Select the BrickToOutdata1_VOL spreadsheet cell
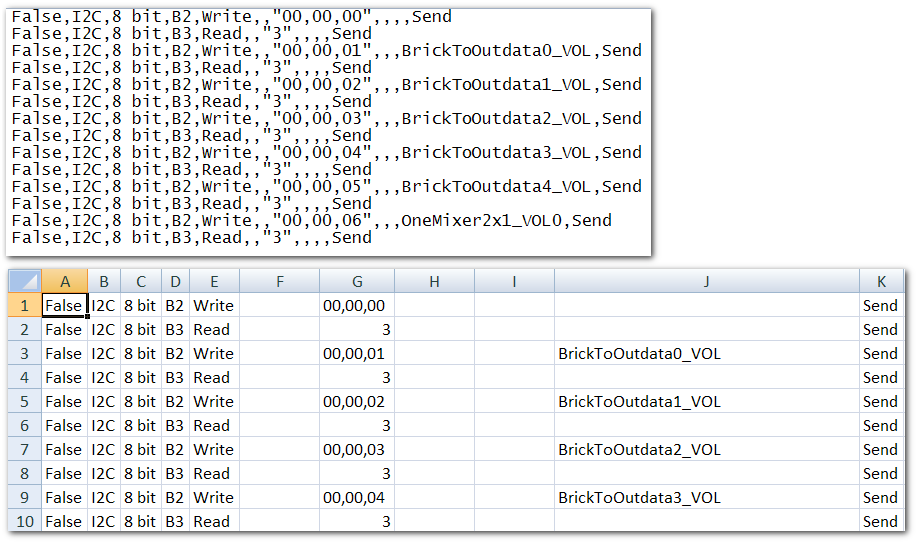 pos(706,402)
